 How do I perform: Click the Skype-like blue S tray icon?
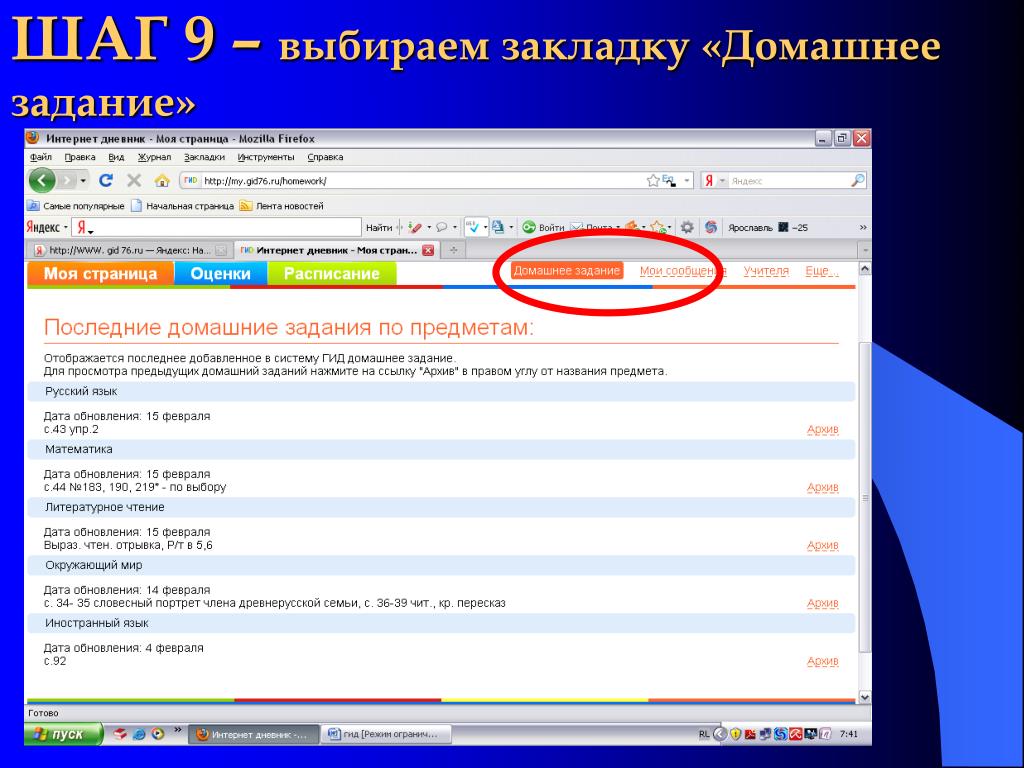(x=780, y=734)
